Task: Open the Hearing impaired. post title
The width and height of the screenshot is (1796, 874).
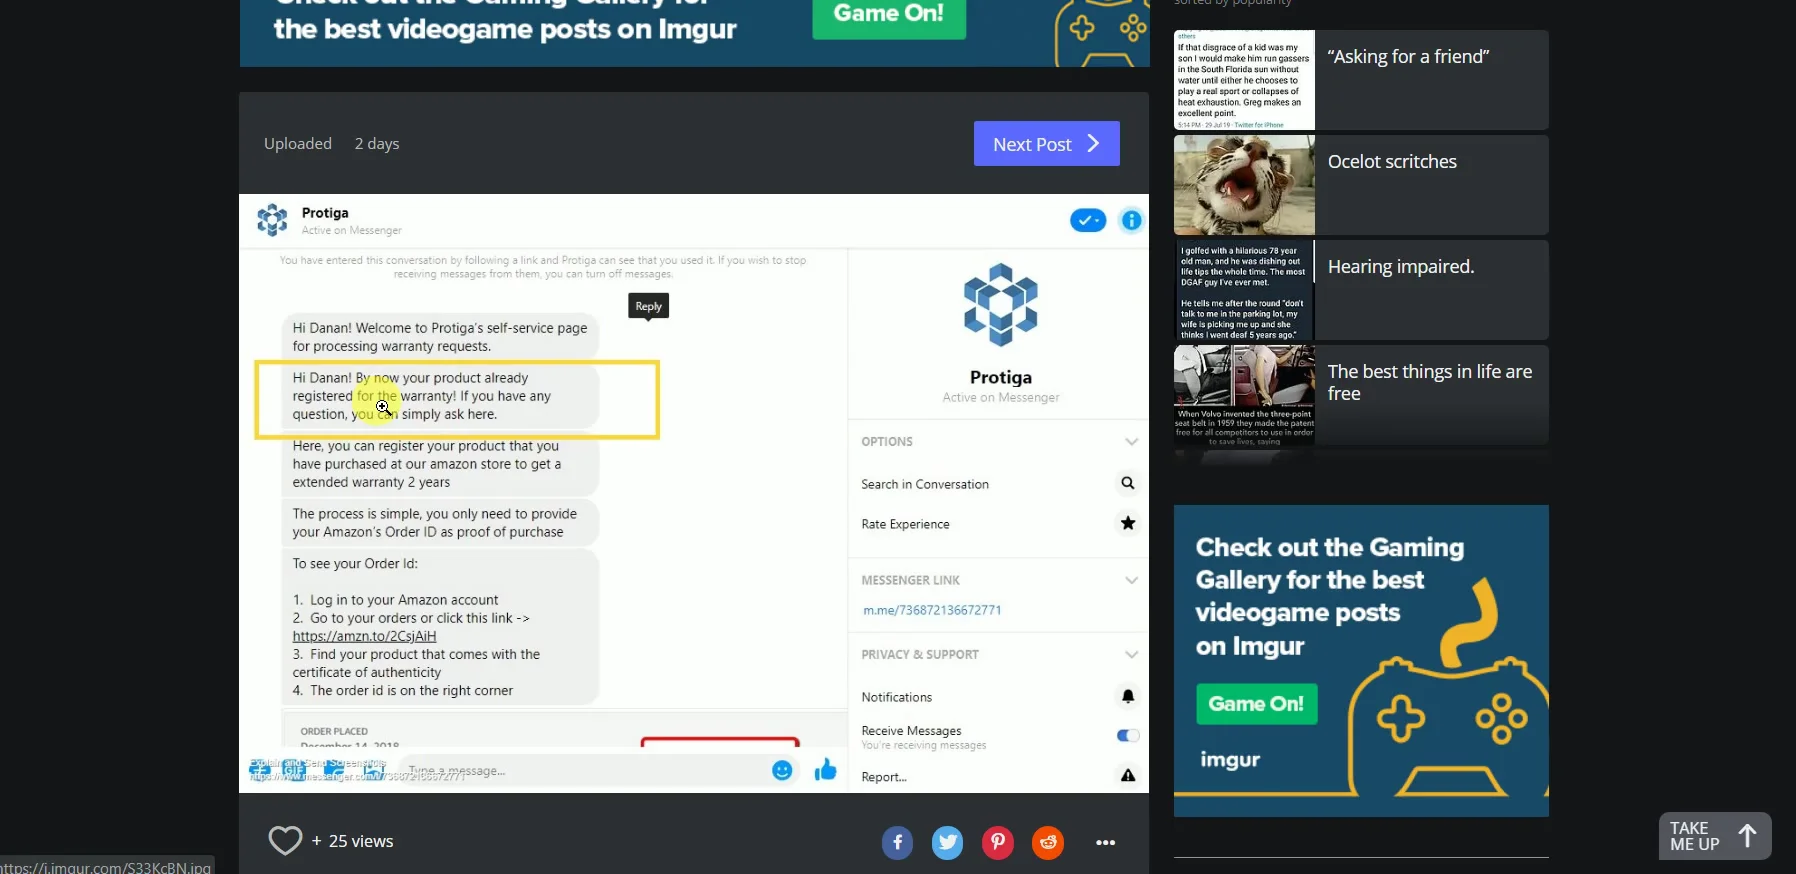Action: point(1401,267)
